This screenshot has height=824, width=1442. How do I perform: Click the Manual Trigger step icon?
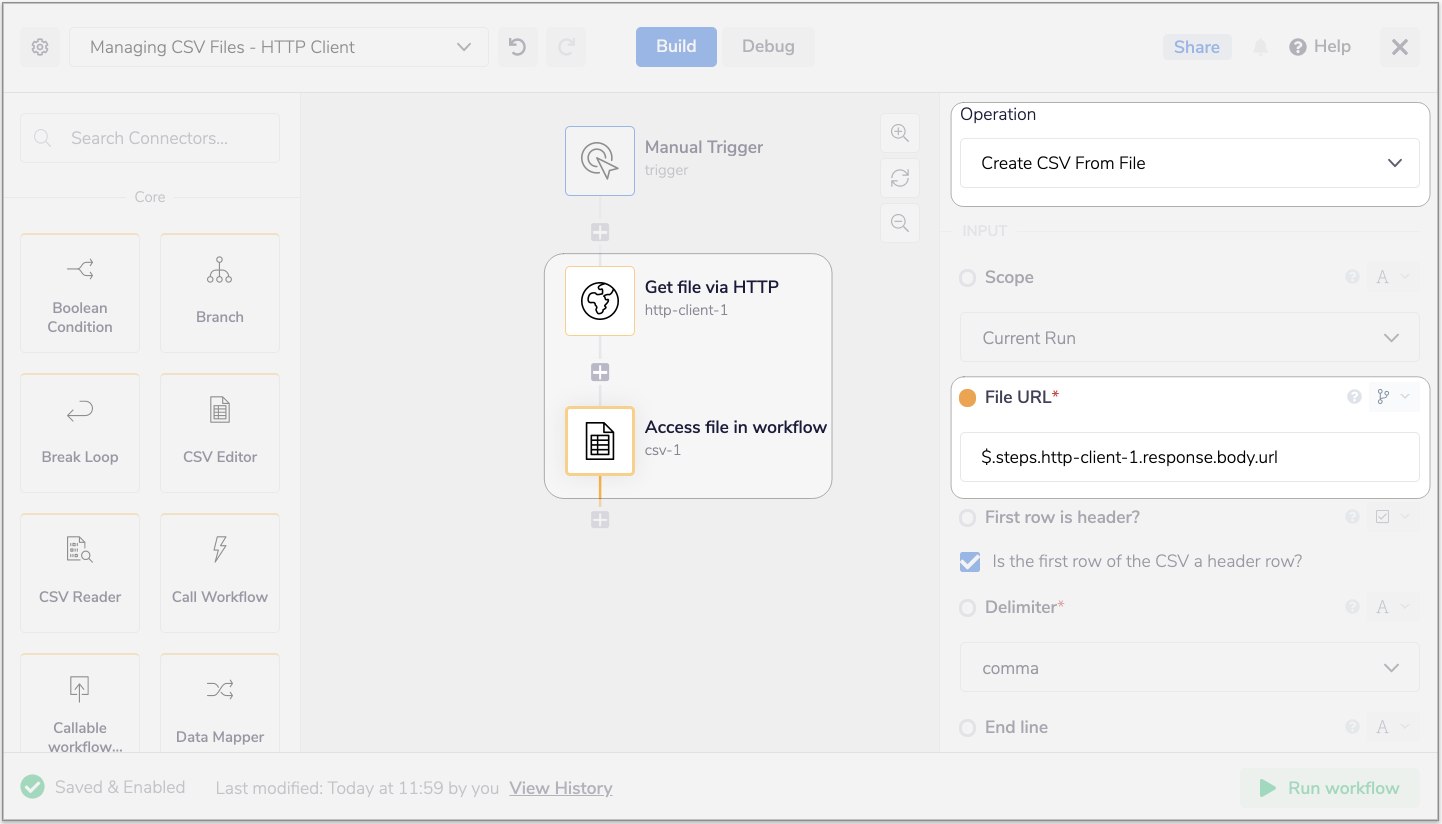point(600,161)
